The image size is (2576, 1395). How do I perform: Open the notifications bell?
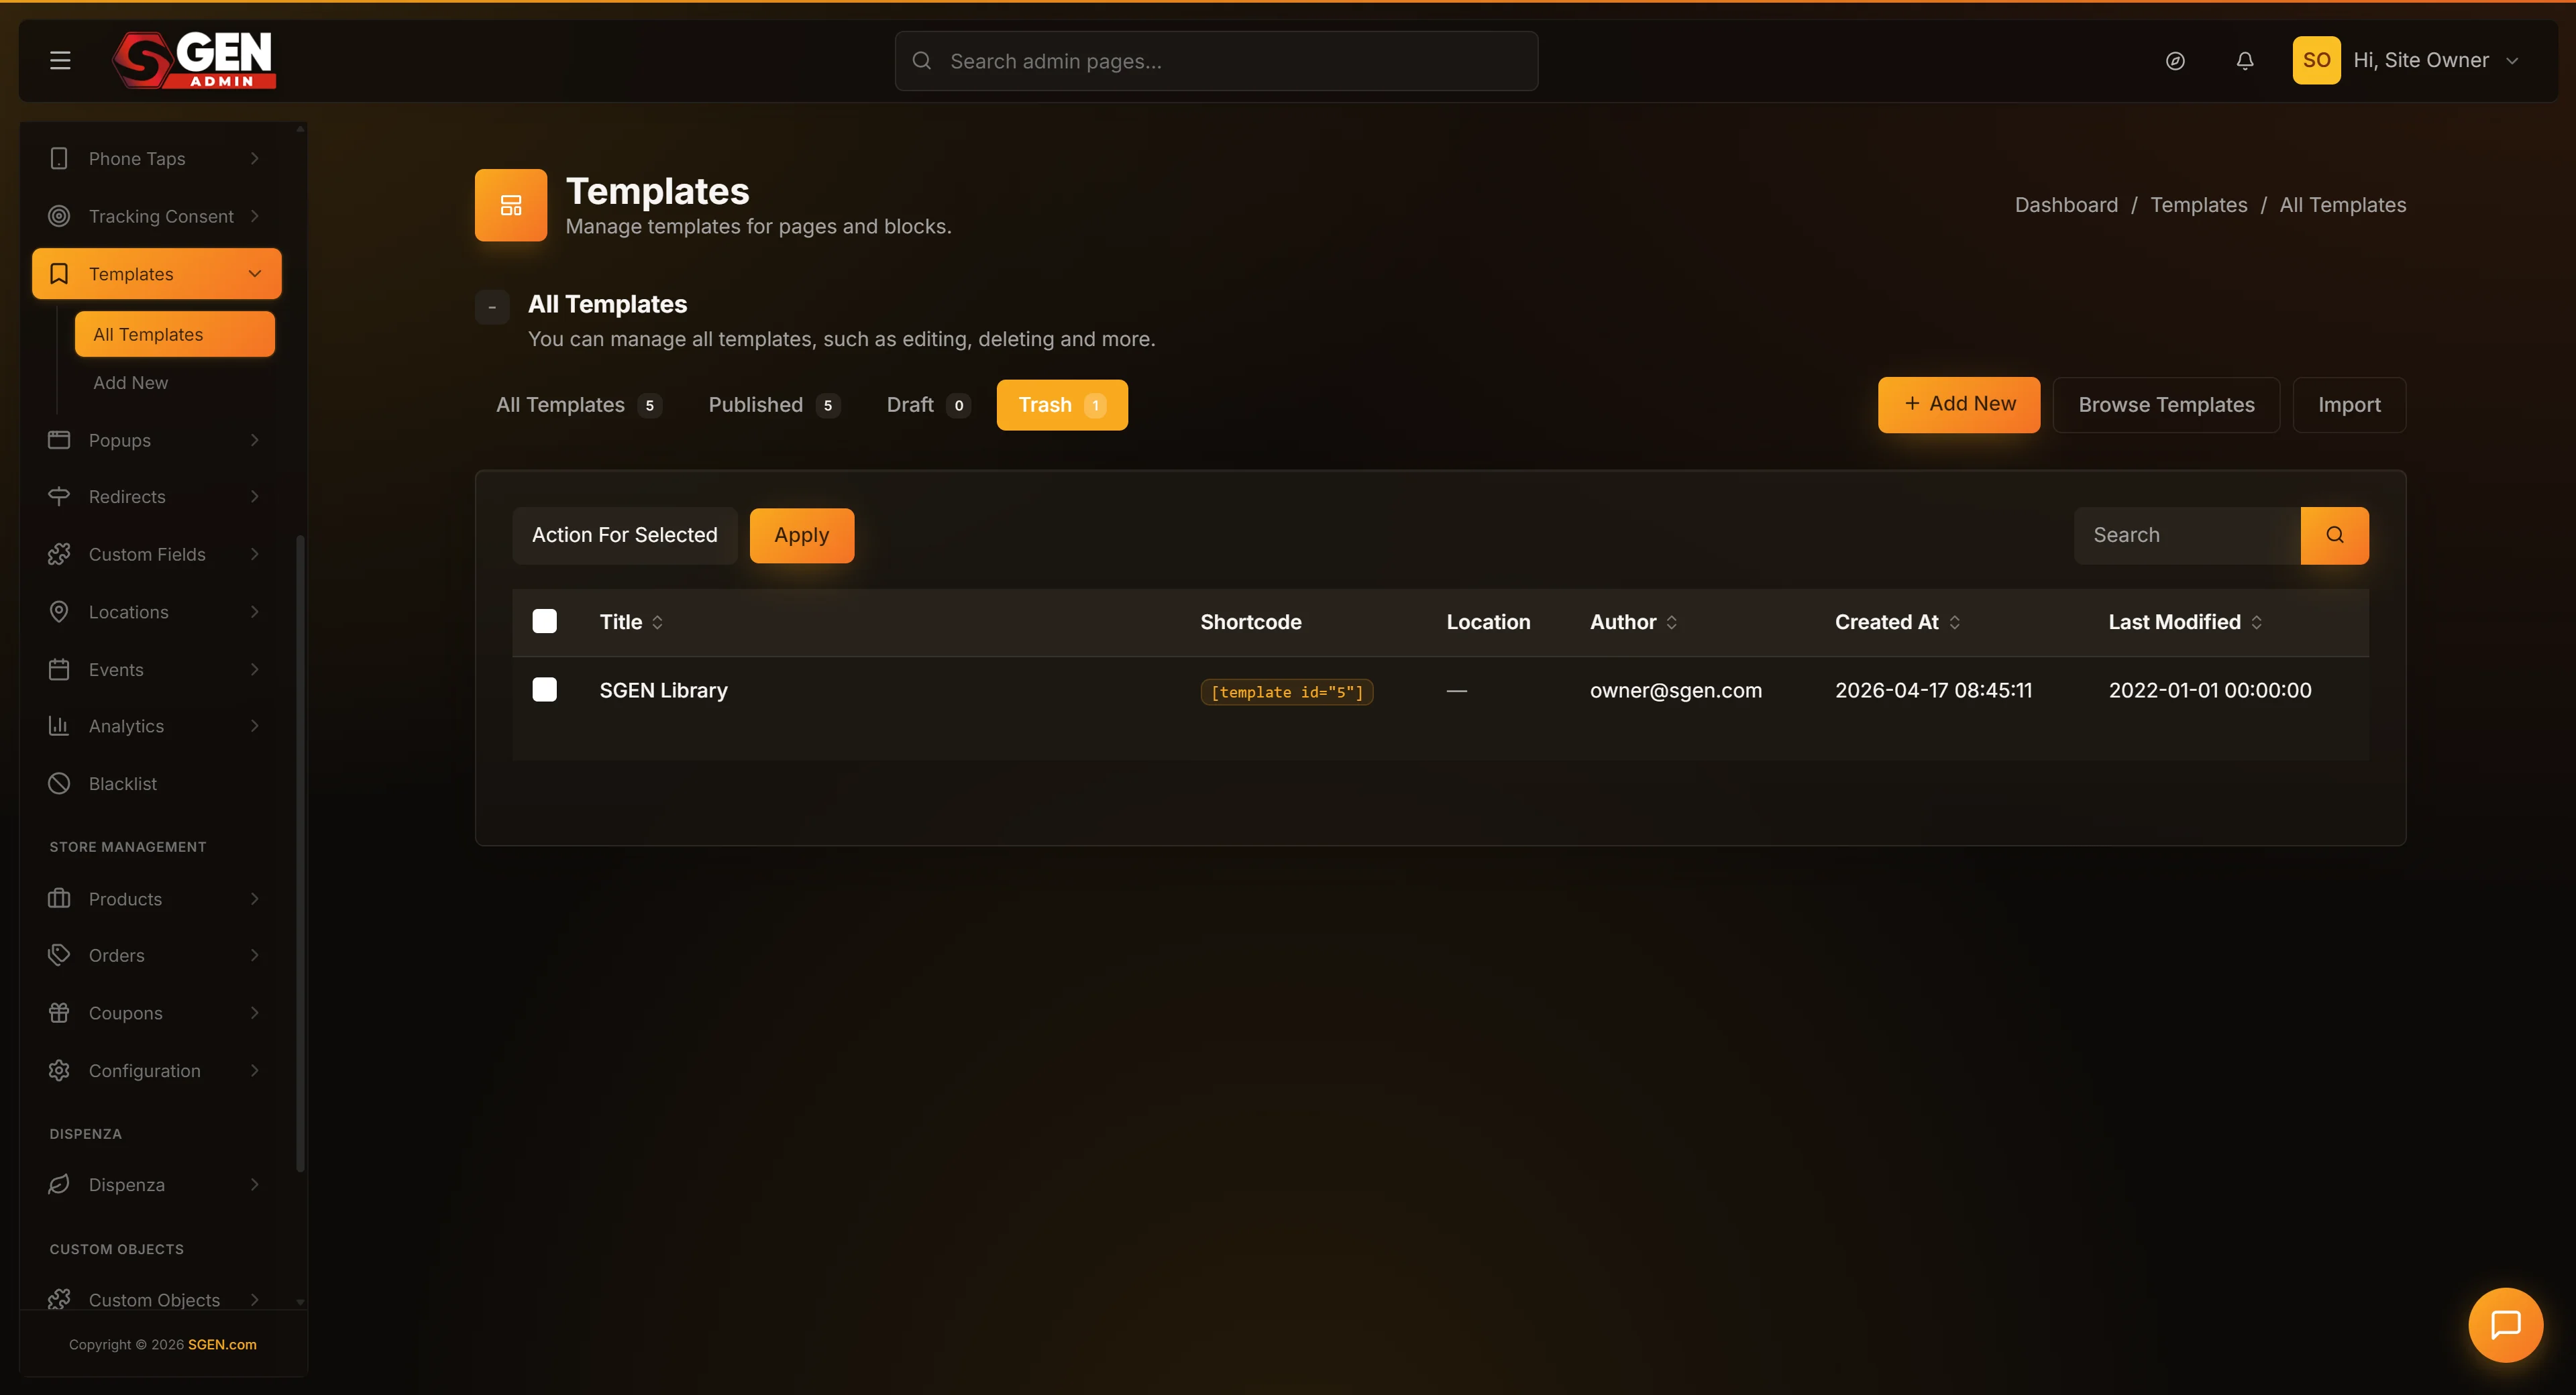pos(2245,61)
